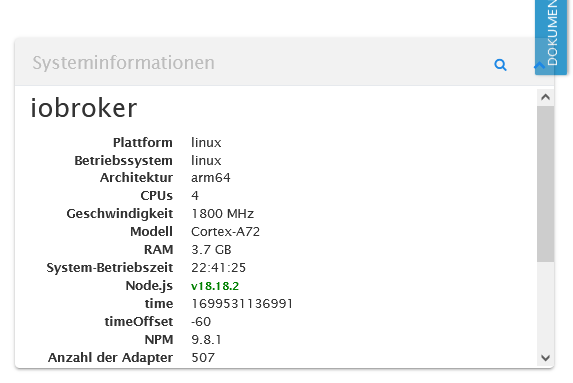
Task: Select the Cortex-A72 model value
Action: tap(225, 232)
